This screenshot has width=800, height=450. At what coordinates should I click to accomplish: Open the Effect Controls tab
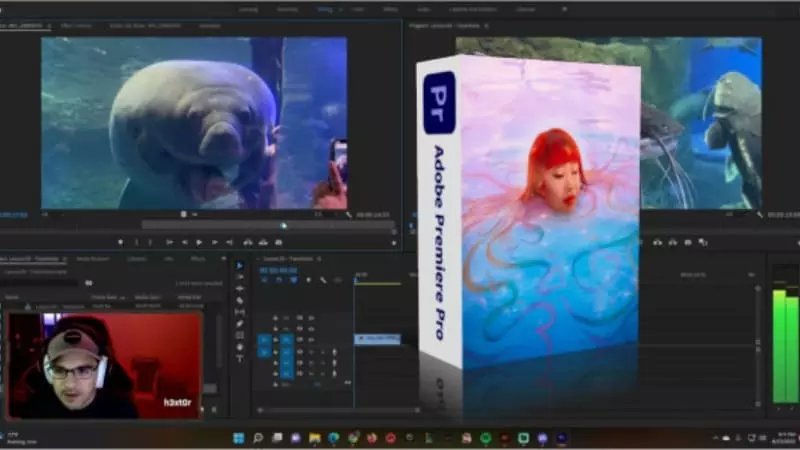76,26
